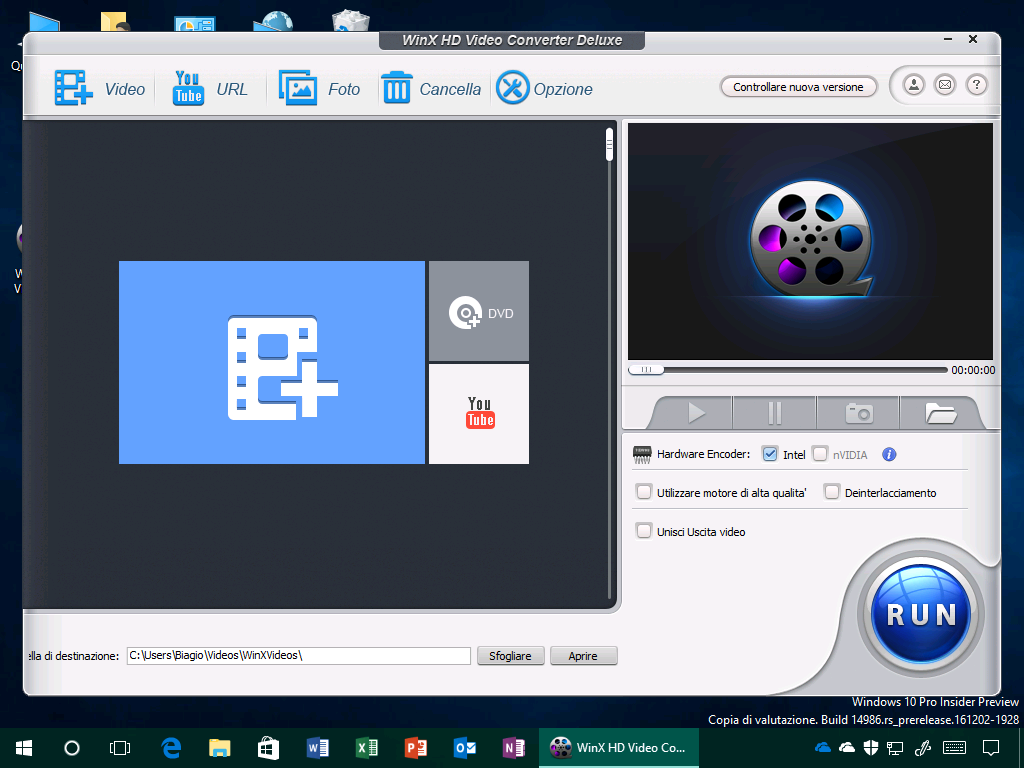The image size is (1024, 768).
Task: Launch OneNote from the taskbar
Action: pyautogui.click(x=513, y=748)
